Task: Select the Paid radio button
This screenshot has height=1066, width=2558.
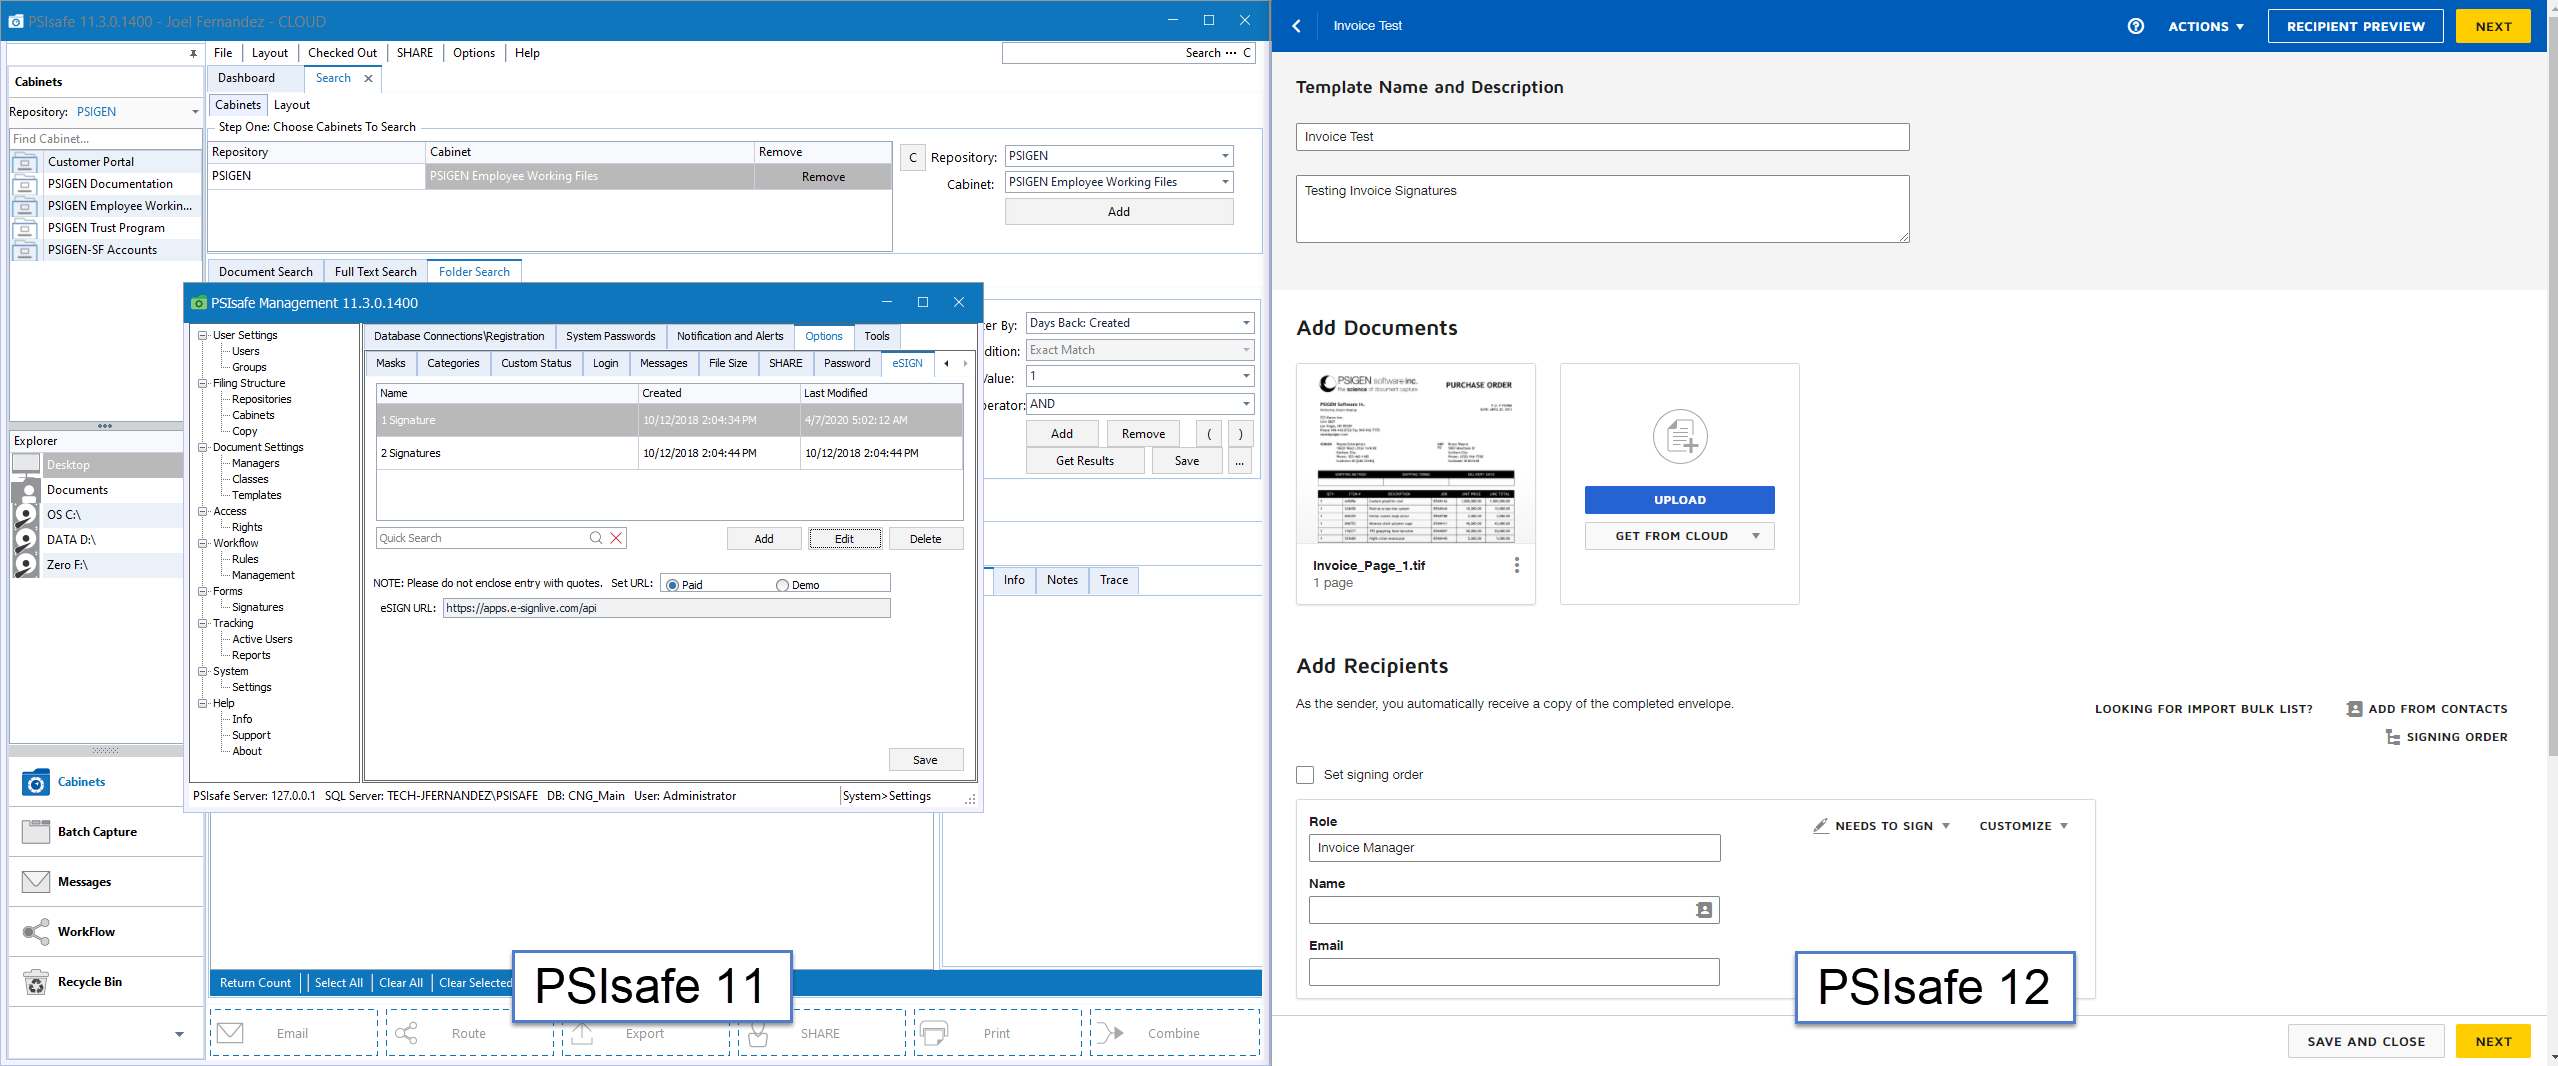Action: (x=673, y=585)
